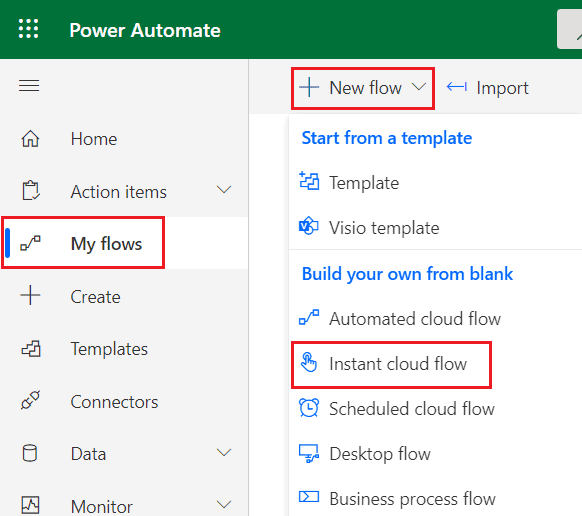Click the Data cylinder icon
The height and width of the screenshot is (516, 582).
pyautogui.click(x=30, y=453)
